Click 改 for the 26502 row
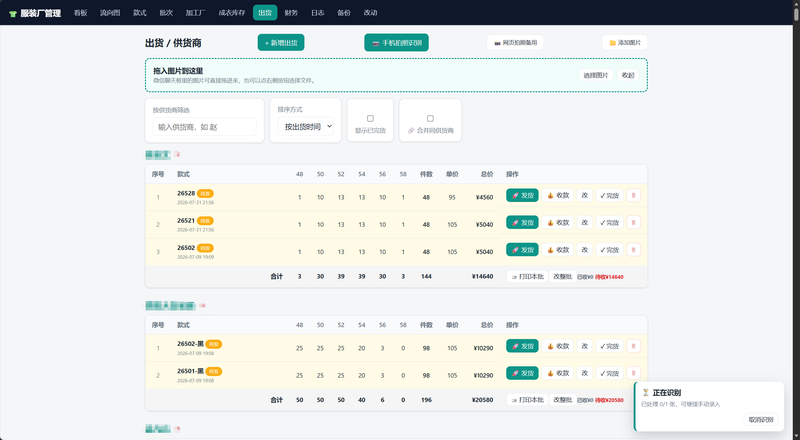Image resolution: width=800 pixels, height=440 pixels. point(585,250)
